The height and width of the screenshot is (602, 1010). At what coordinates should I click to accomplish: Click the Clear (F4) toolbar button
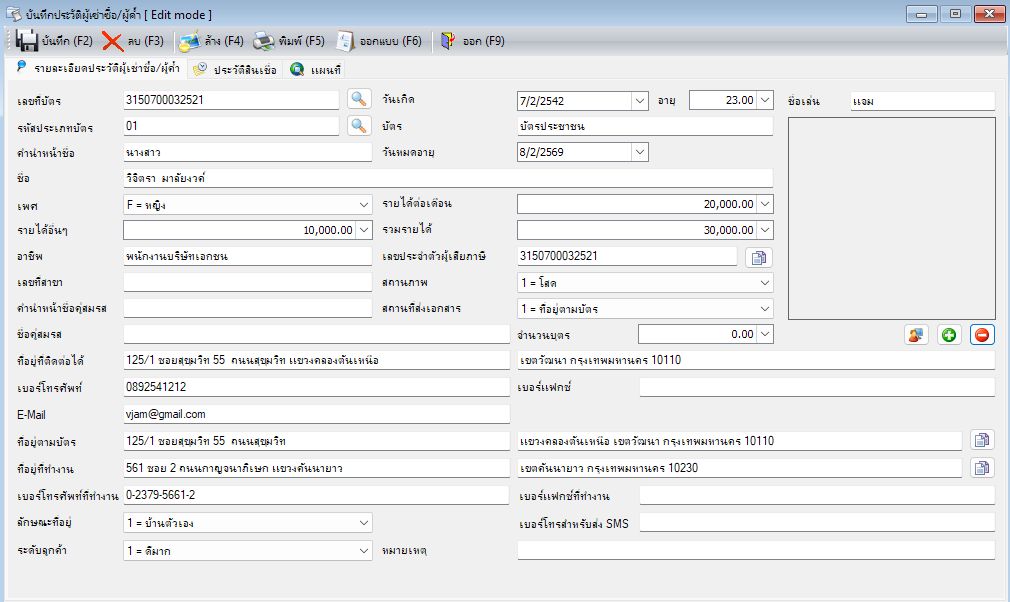click(211, 41)
